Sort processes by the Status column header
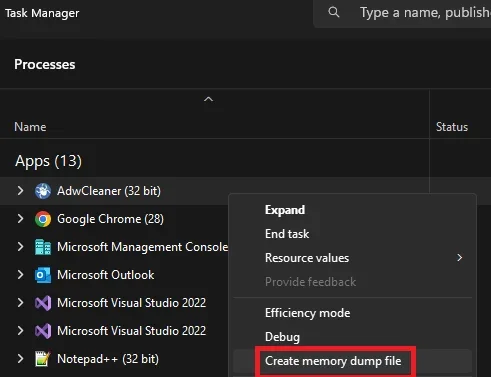This screenshot has width=491, height=377. pyautogui.click(x=452, y=127)
